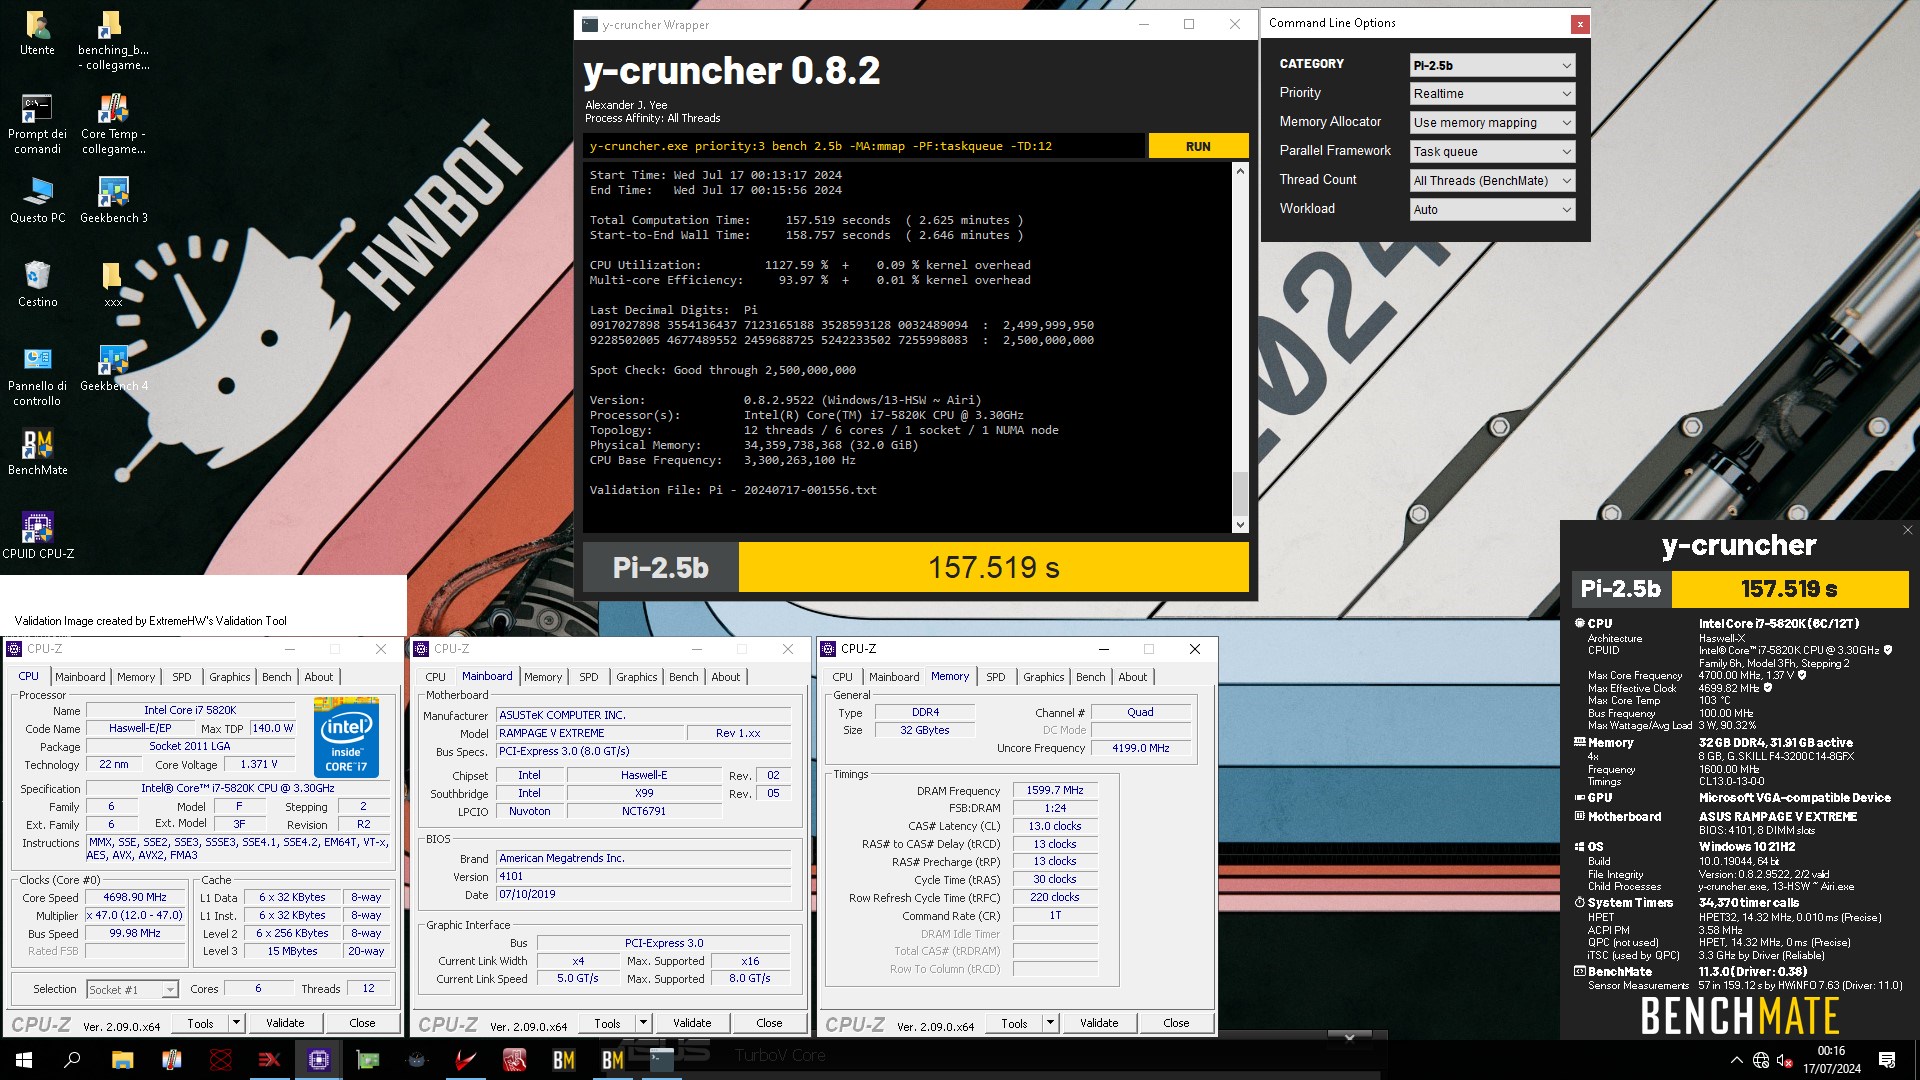1920x1080 pixels.
Task: Open the console window taskbar icon
Action: click(661, 1060)
